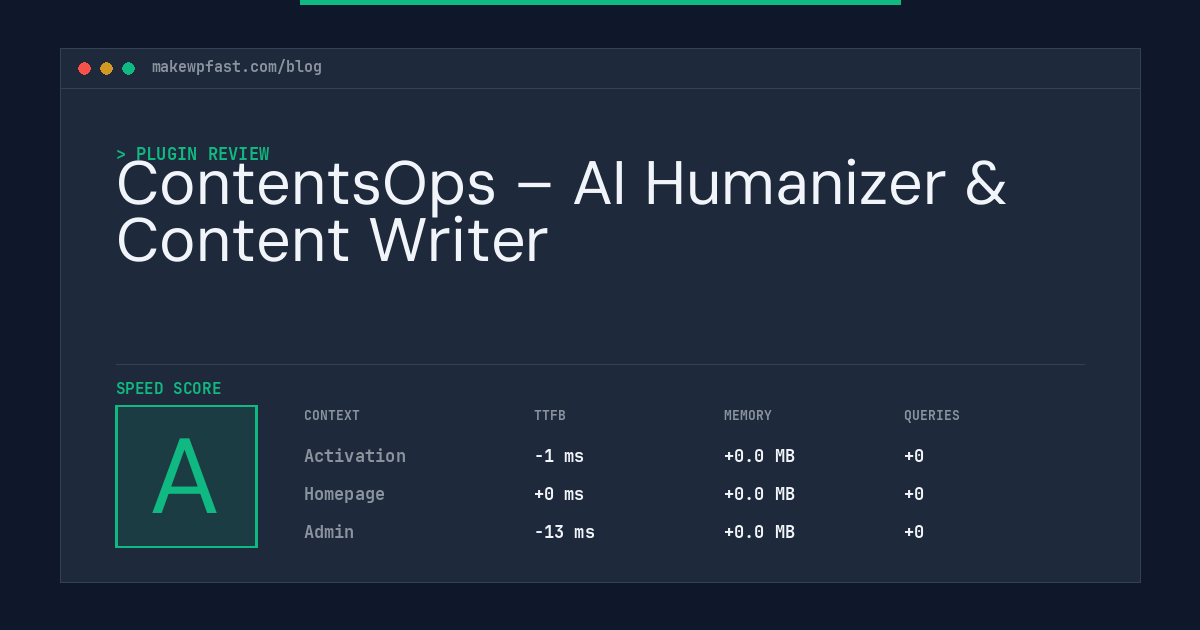Click the Homepage memory value +0.0 MB
This screenshot has width=1200, height=630.
coord(759,494)
